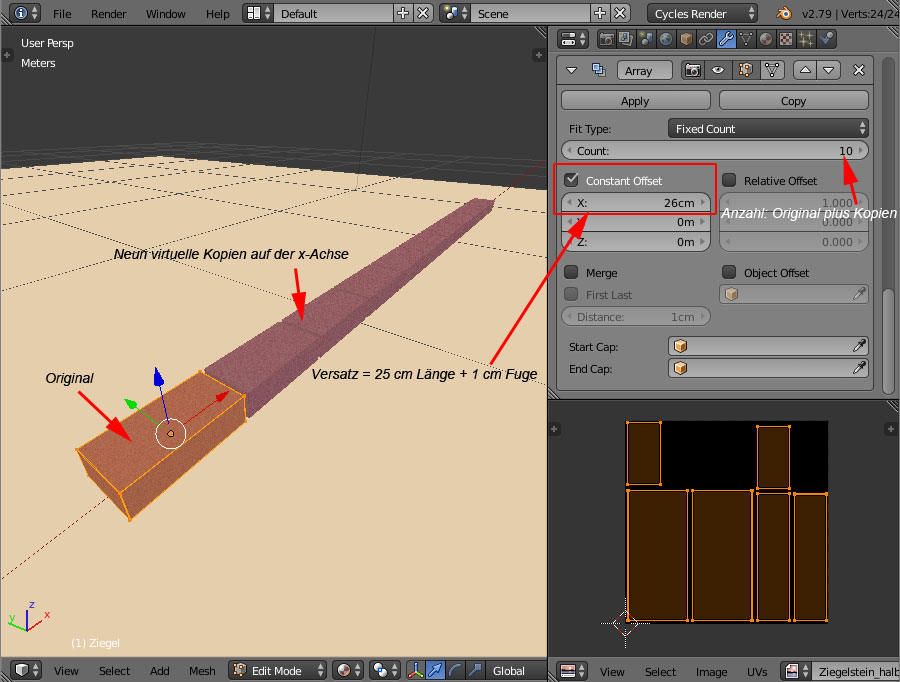
Task: Move Array modifier up in stack
Action: tap(805, 70)
